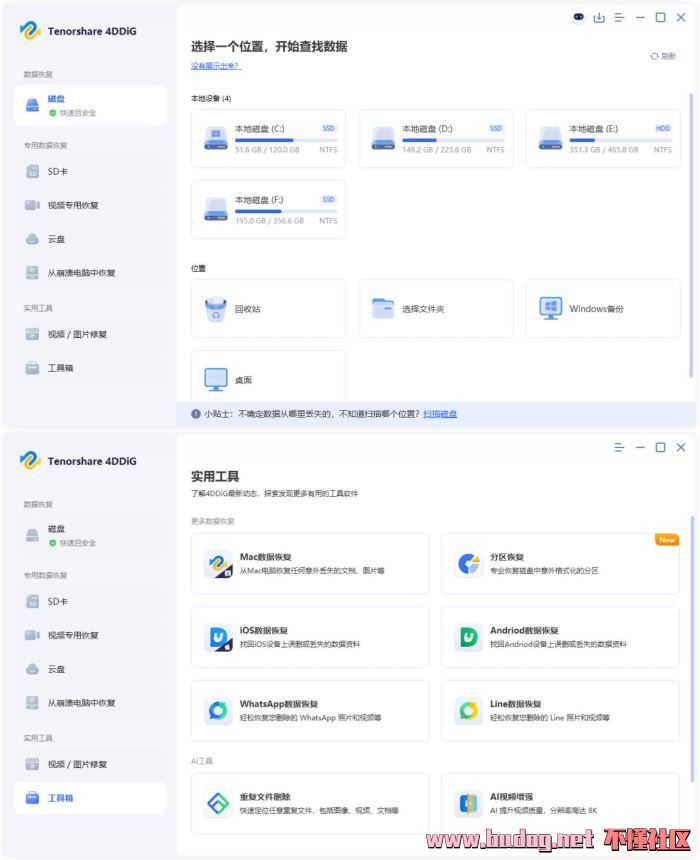Click the 扫描磁盘 link in the tip bar
Screen dimensions: 700x860
(x=440, y=414)
